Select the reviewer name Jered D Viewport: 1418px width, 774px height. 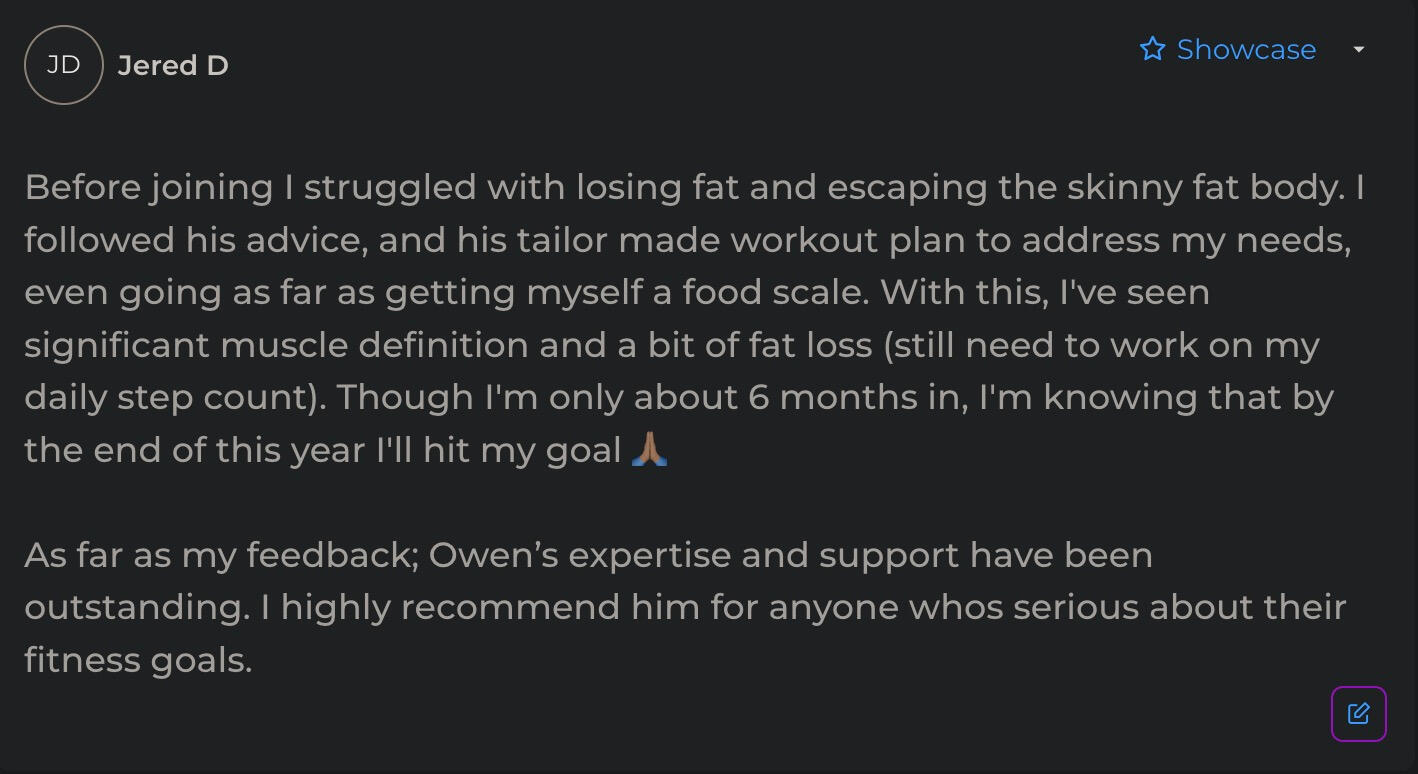173,66
